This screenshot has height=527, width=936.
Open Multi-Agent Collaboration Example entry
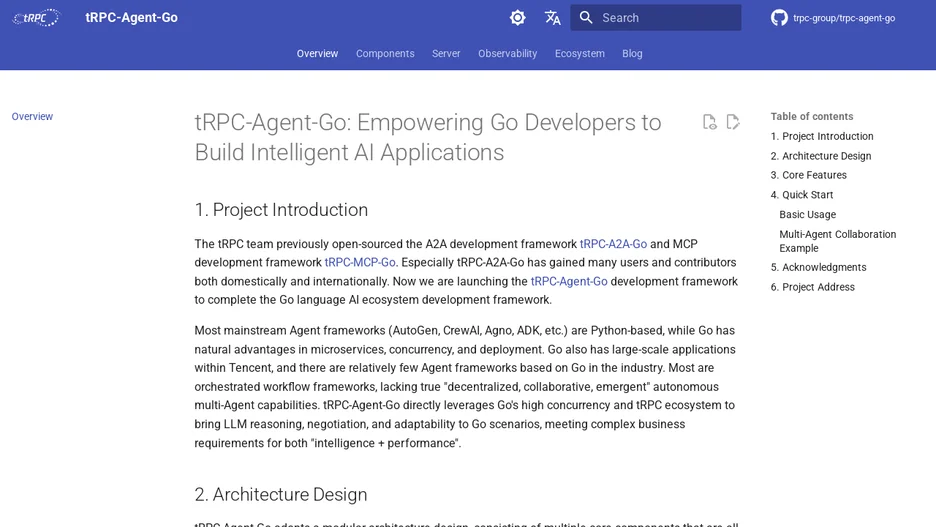point(838,241)
